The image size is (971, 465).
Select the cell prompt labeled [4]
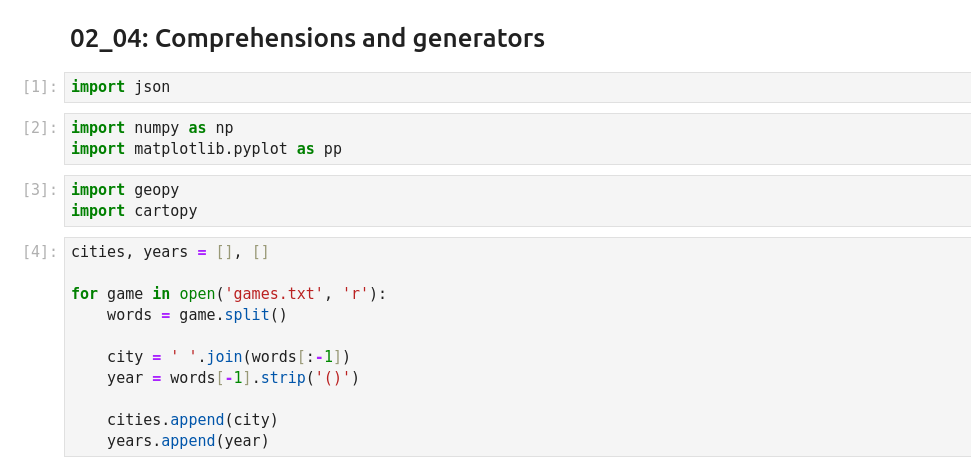[x=40, y=252]
